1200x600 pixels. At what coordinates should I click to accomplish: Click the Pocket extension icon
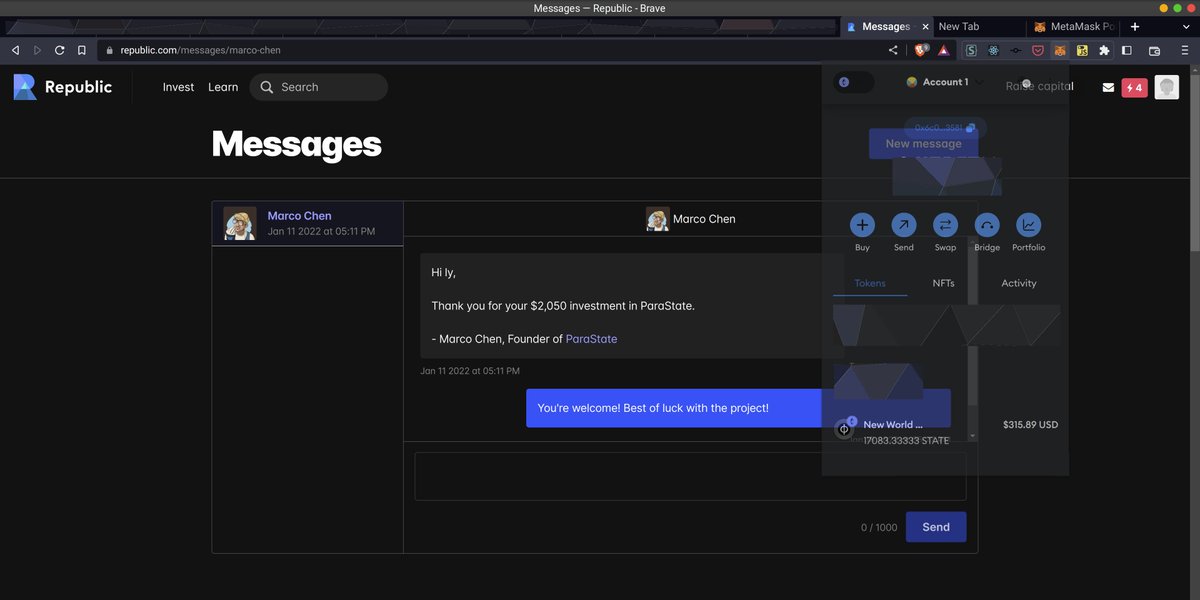[1038, 50]
